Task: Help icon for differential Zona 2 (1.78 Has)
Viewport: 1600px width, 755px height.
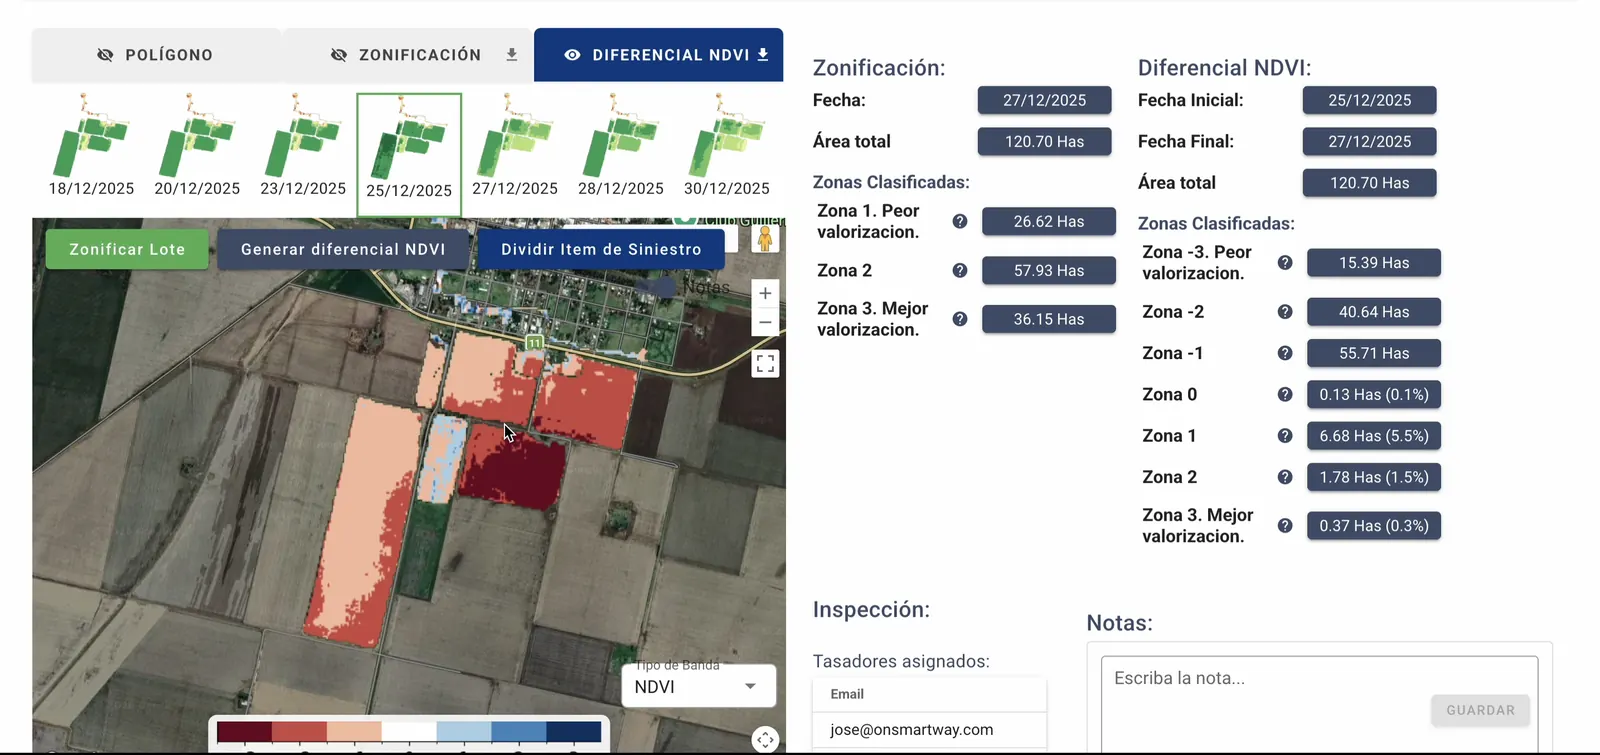Action: 1285,477
